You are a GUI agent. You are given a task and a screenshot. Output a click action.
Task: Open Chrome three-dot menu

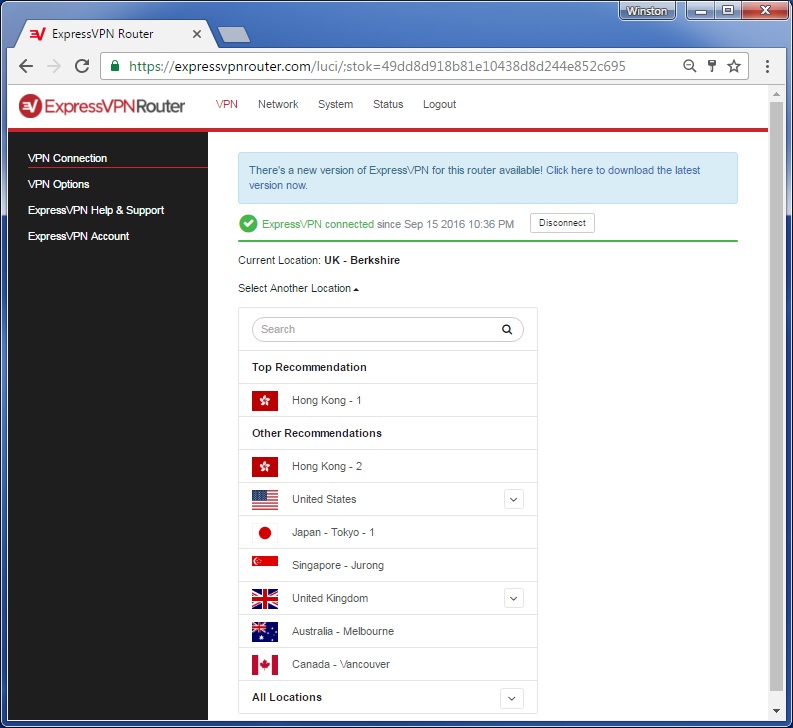[767, 66]
